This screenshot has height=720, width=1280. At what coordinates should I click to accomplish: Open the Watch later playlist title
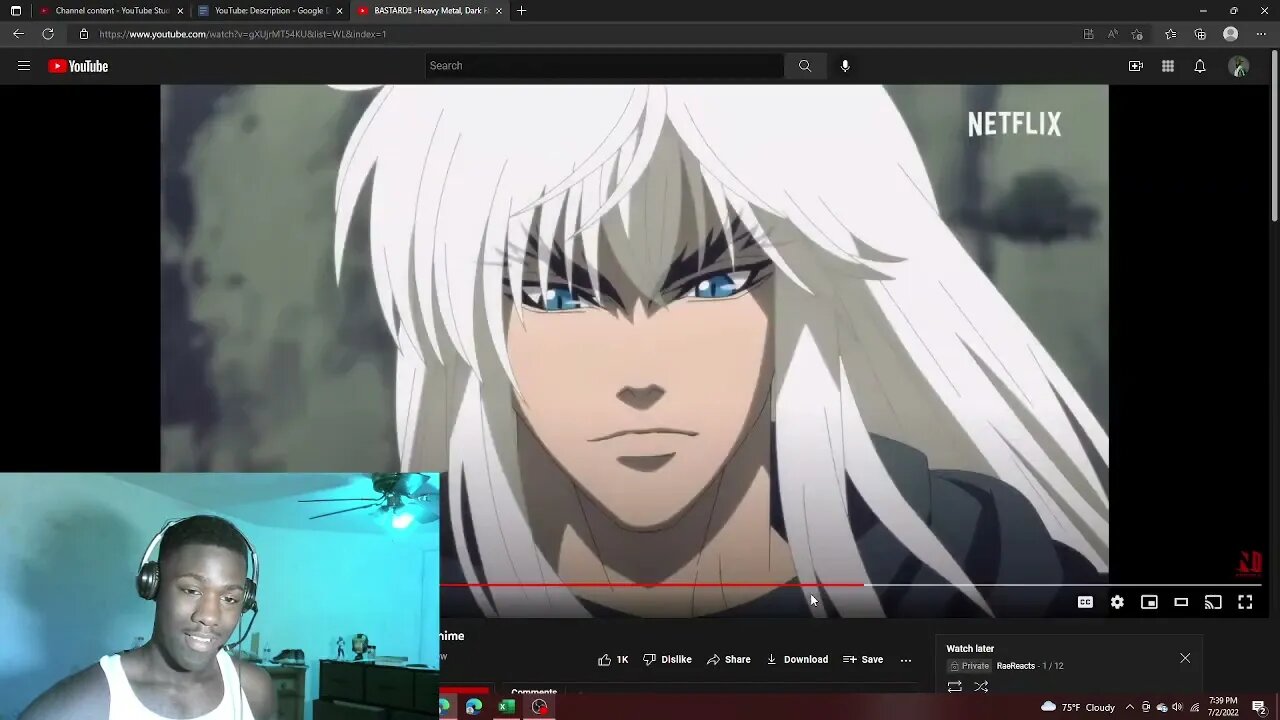tap(970, 649)
